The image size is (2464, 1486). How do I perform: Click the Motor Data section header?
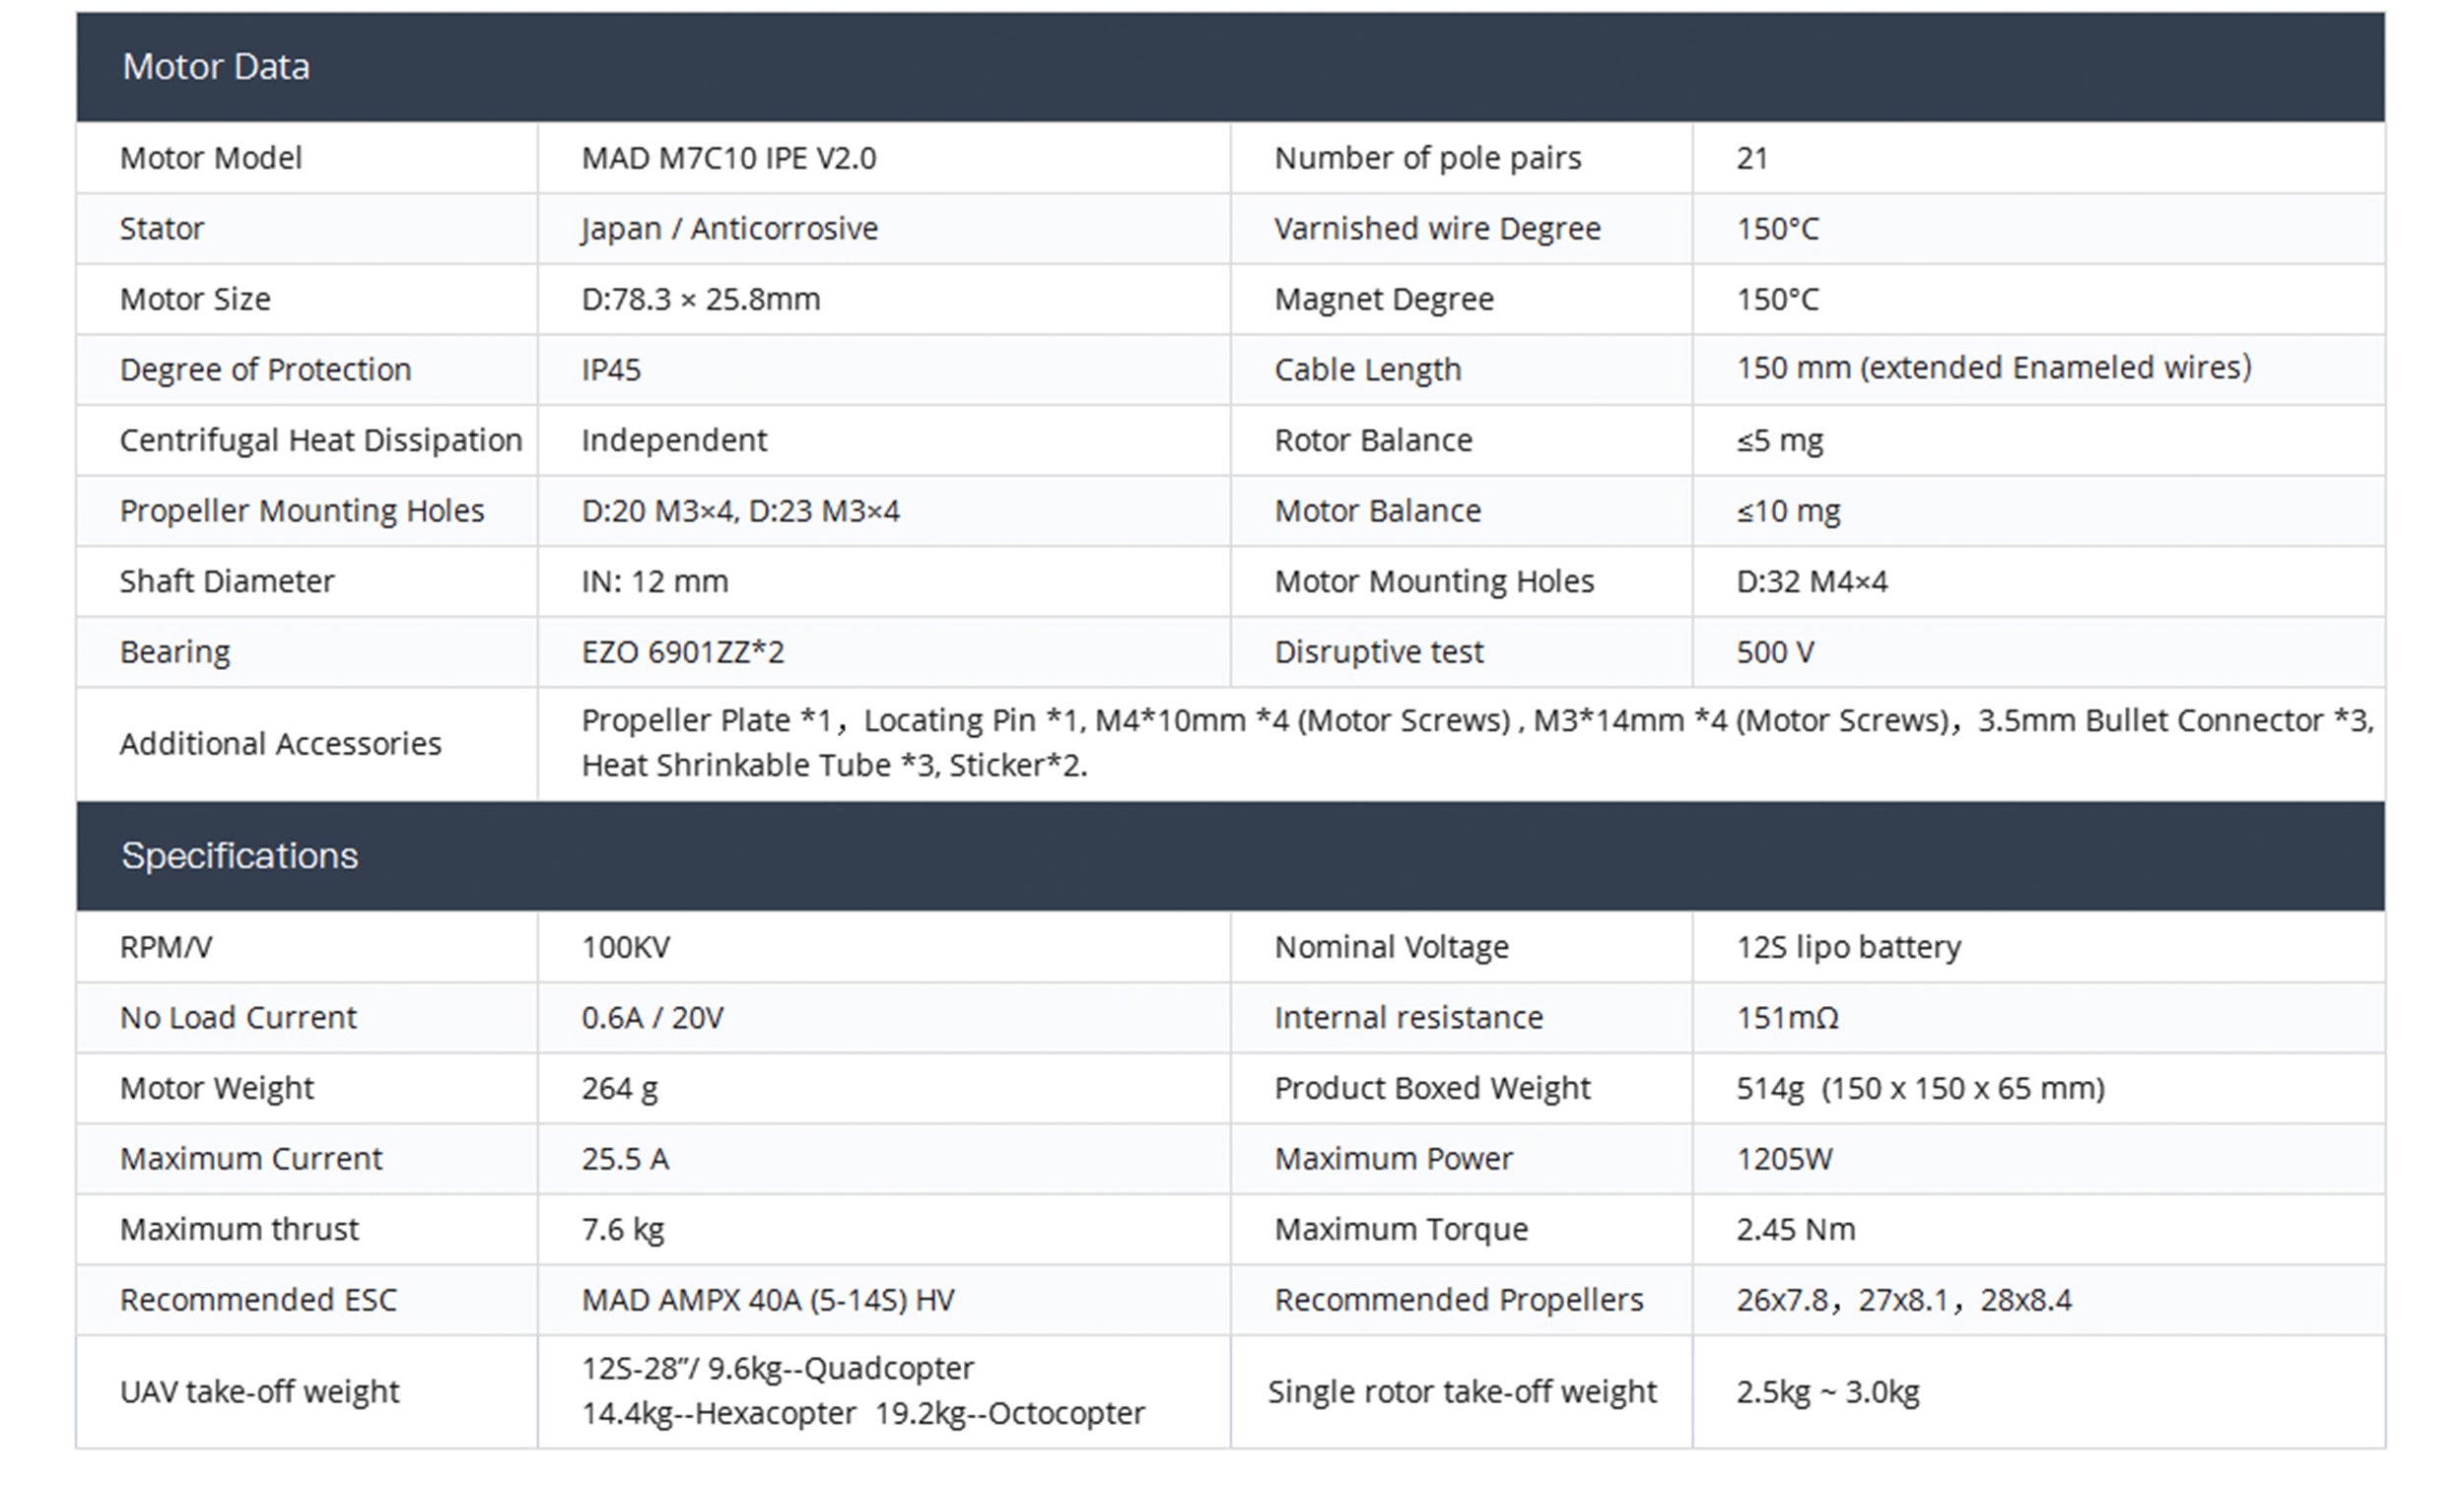click(x=216, y=67)
